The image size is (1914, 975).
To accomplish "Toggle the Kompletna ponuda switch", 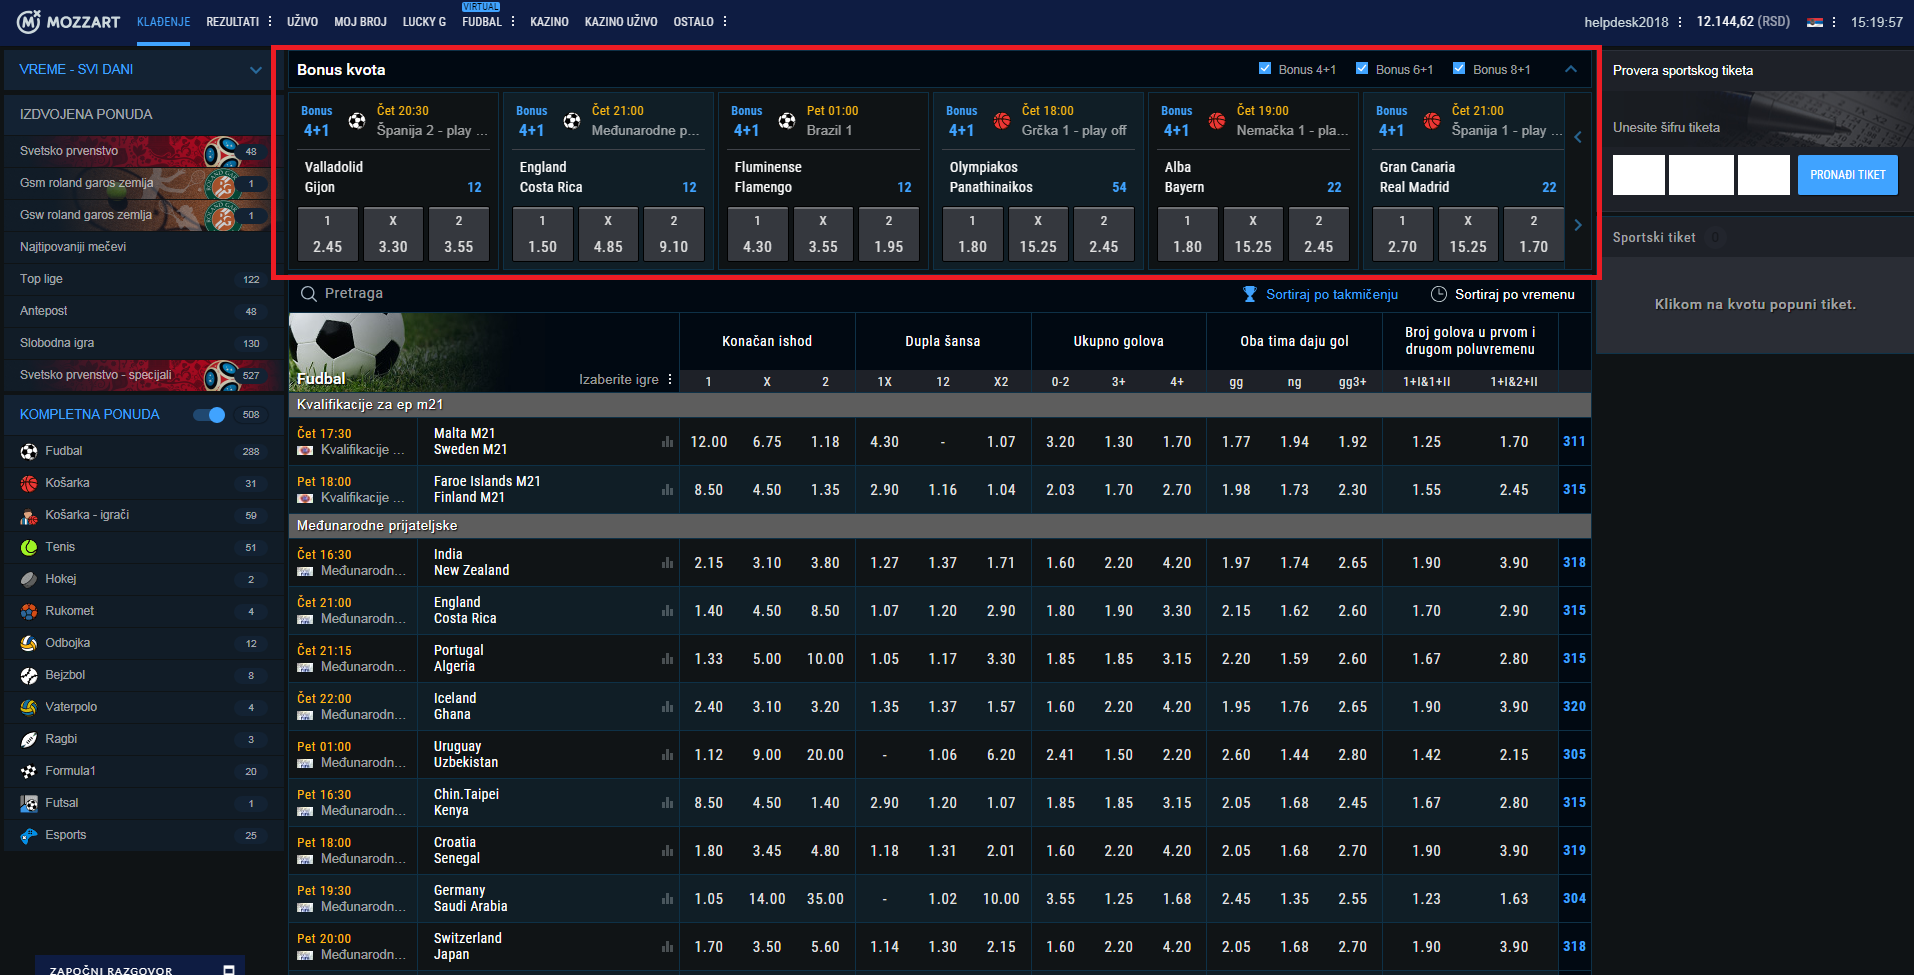I will click(209, 415).
